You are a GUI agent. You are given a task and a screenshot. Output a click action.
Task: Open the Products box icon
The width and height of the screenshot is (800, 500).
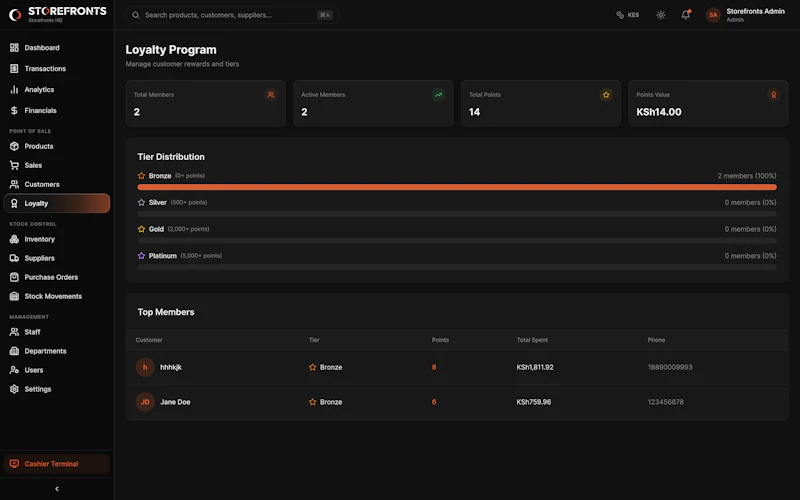pyautogui.click(x=14, y=146)
